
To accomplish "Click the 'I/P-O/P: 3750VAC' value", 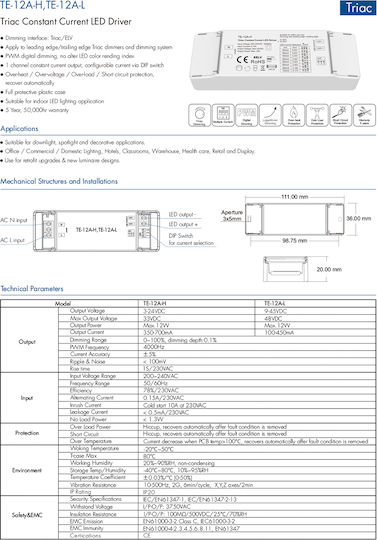I will (167, 507).
